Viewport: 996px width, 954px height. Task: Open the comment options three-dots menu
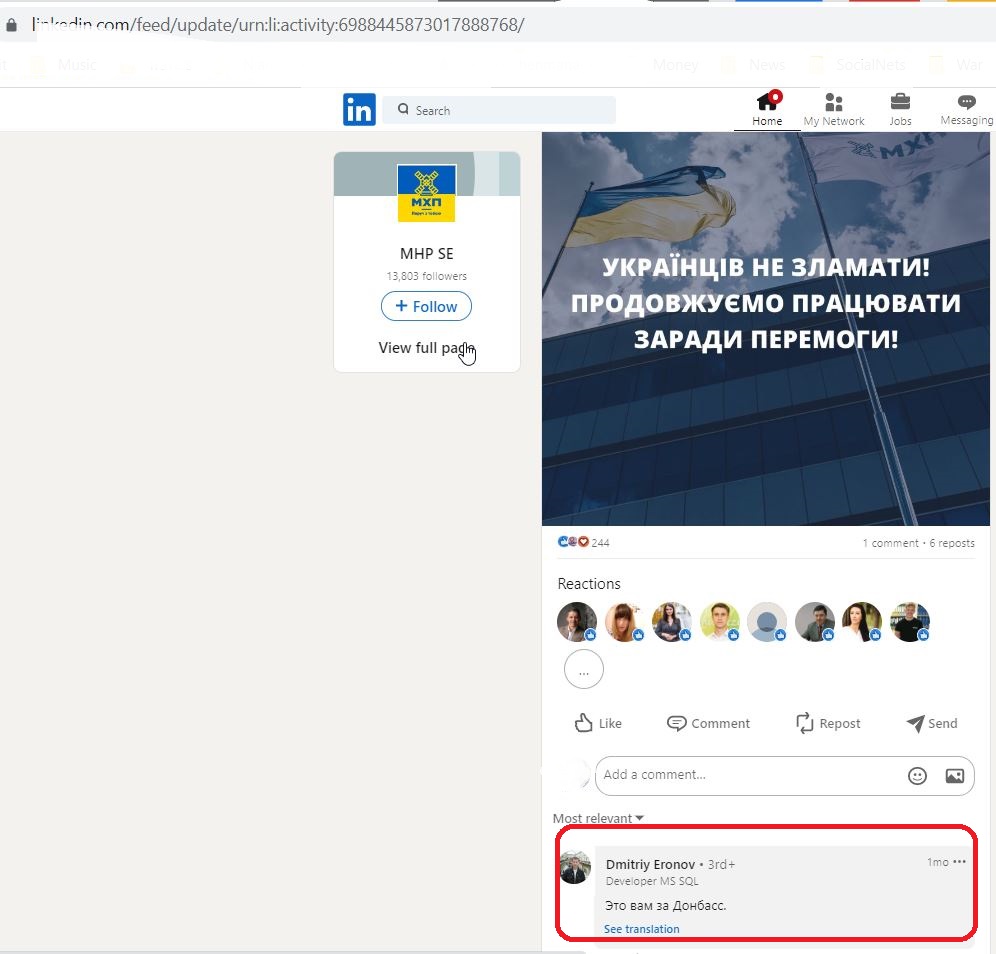[x=960, y=861]
